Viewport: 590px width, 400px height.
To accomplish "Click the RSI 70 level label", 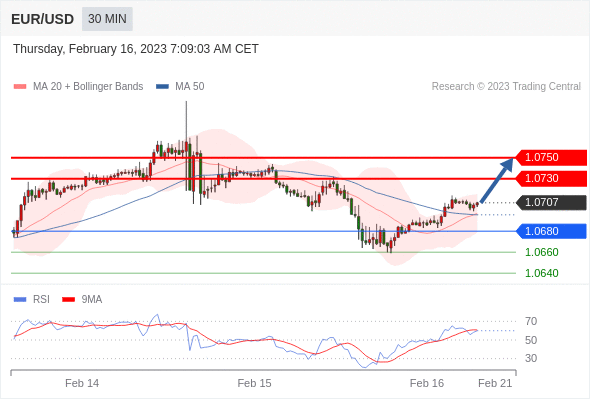I will 531,321.
